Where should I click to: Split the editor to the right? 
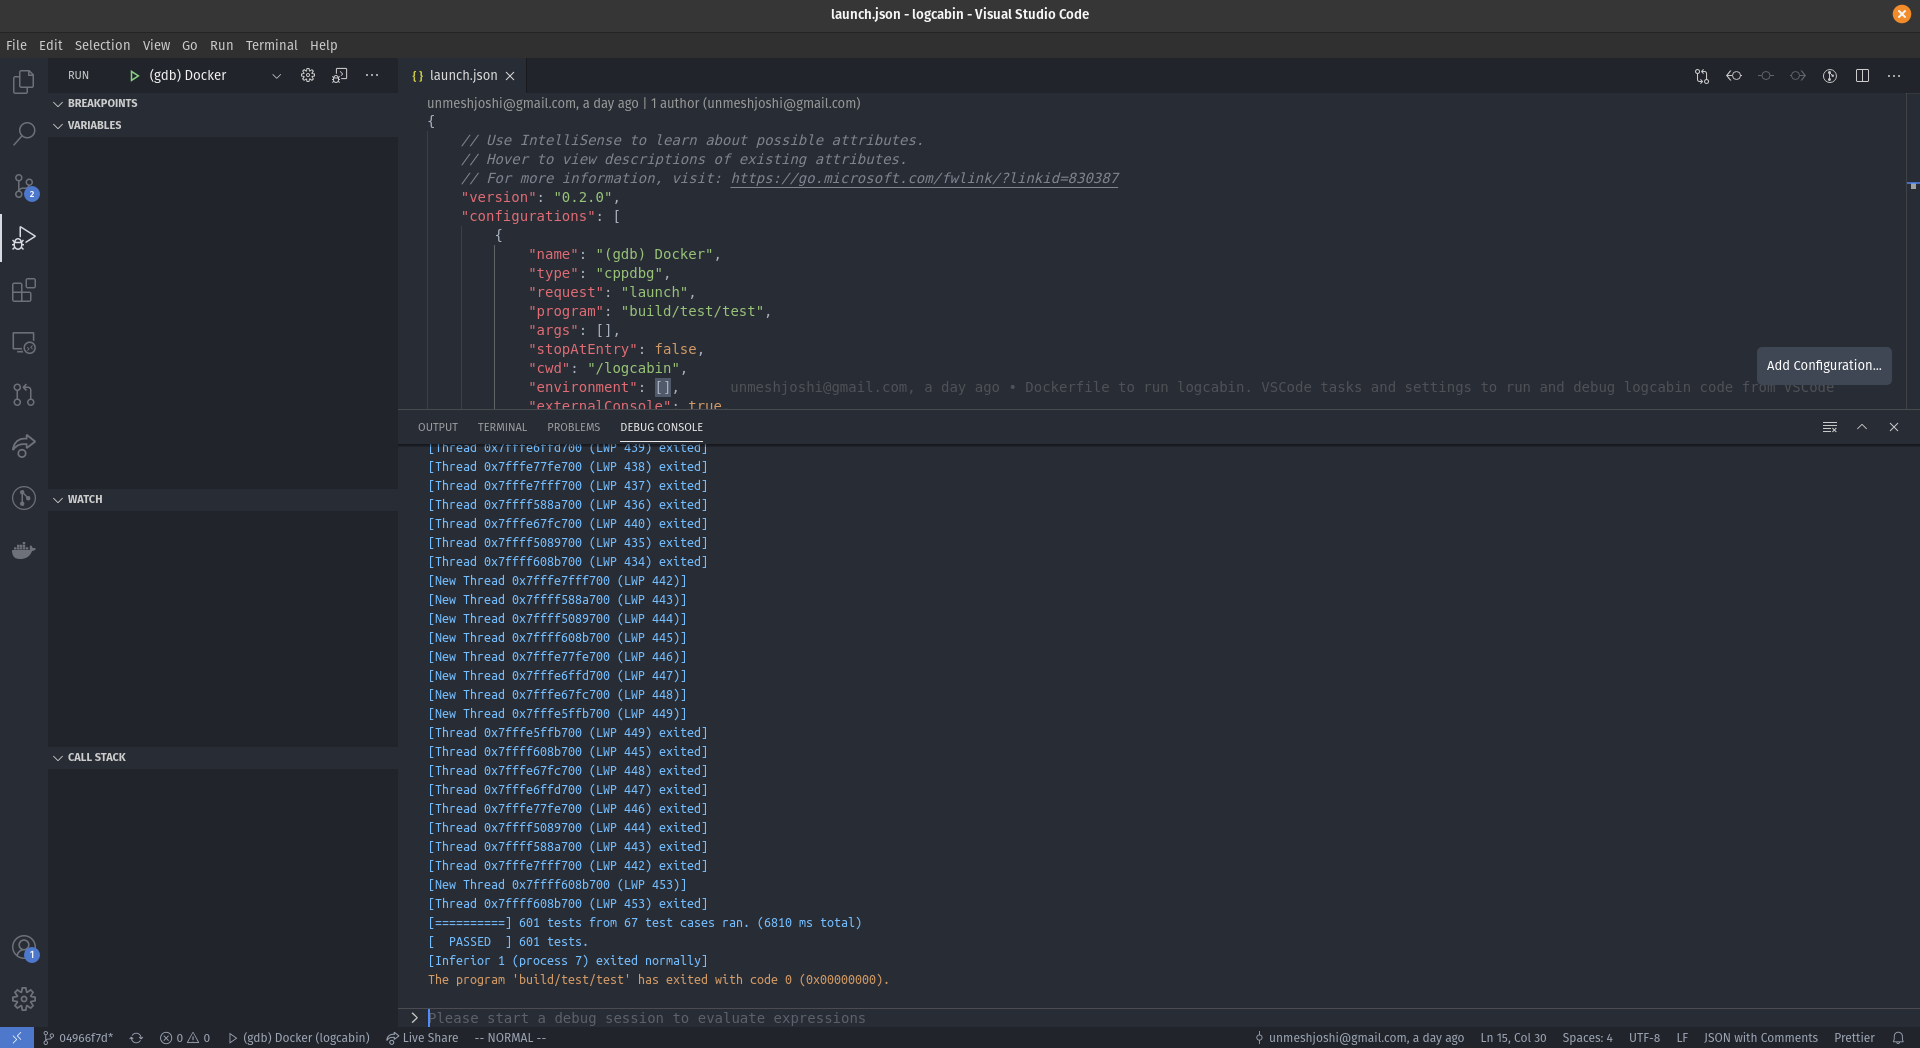point(1862,76)
